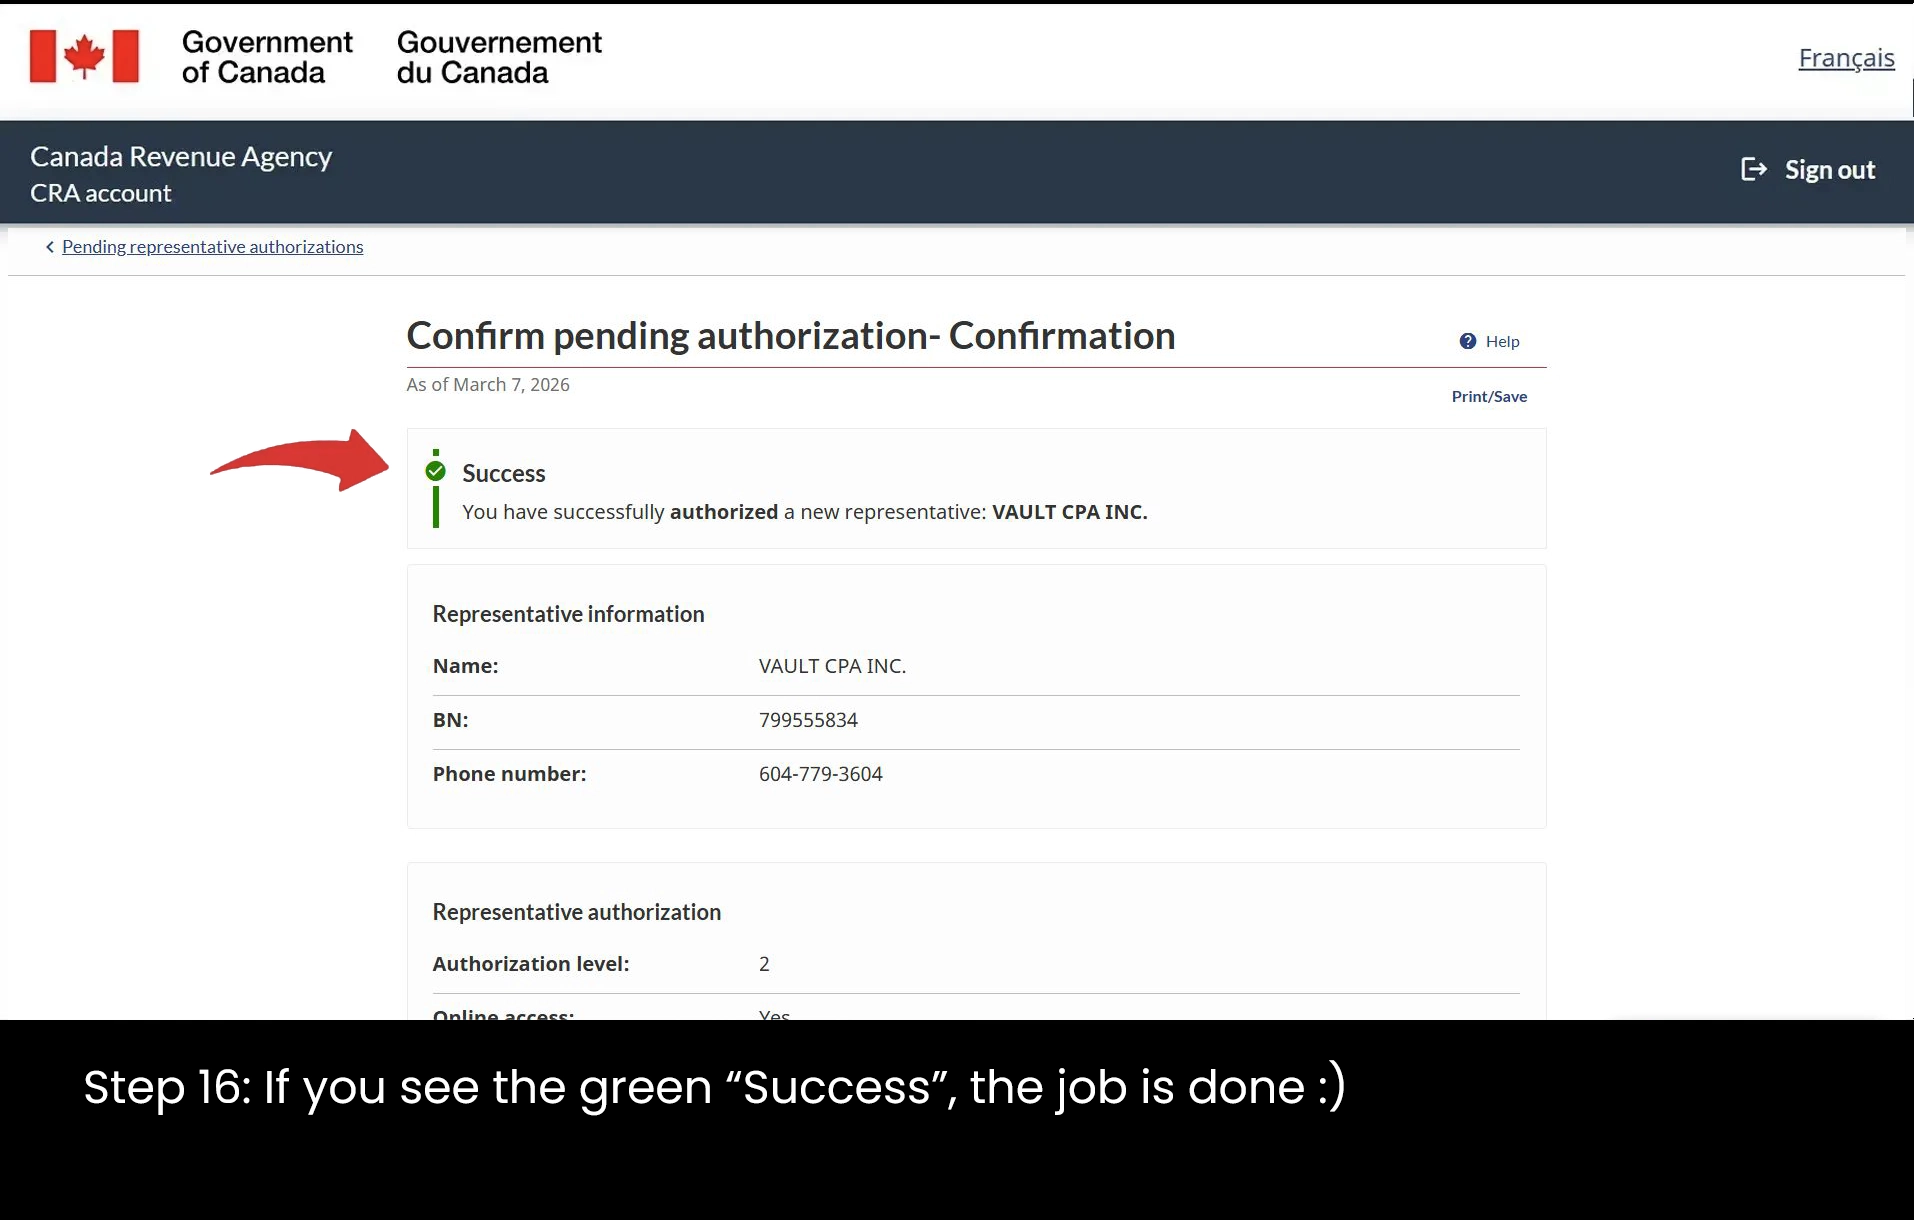Click the 'As of March 7, 2026' date
The width and height of the screenshot is (1914, 1220).
click(488, 385)
